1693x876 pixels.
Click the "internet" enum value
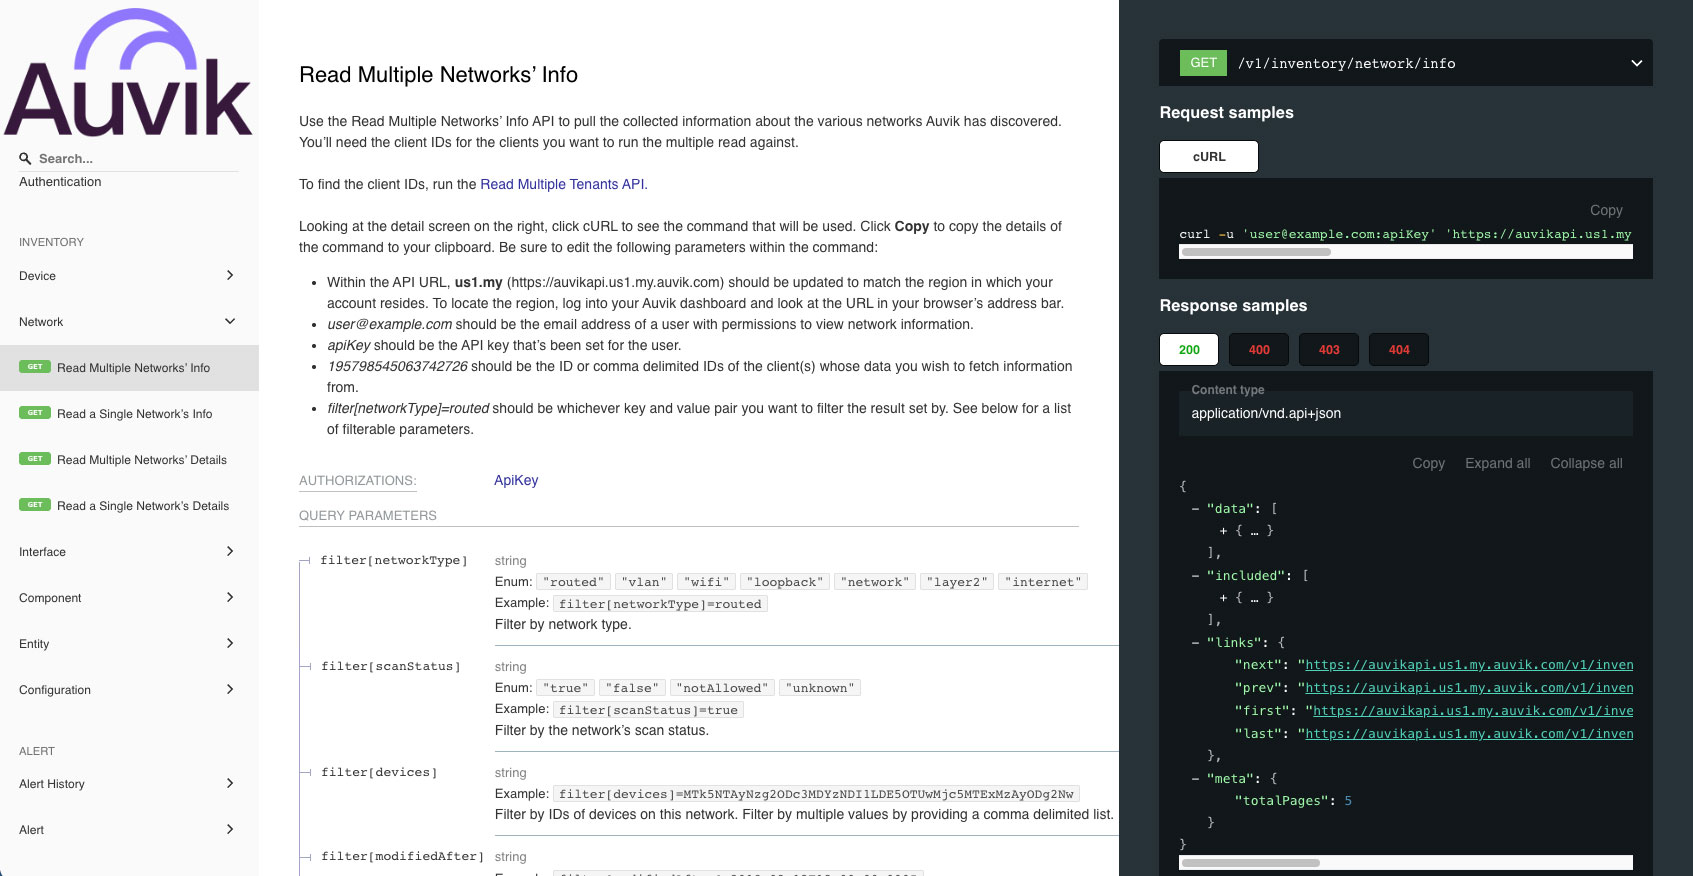click(1043, 582)
